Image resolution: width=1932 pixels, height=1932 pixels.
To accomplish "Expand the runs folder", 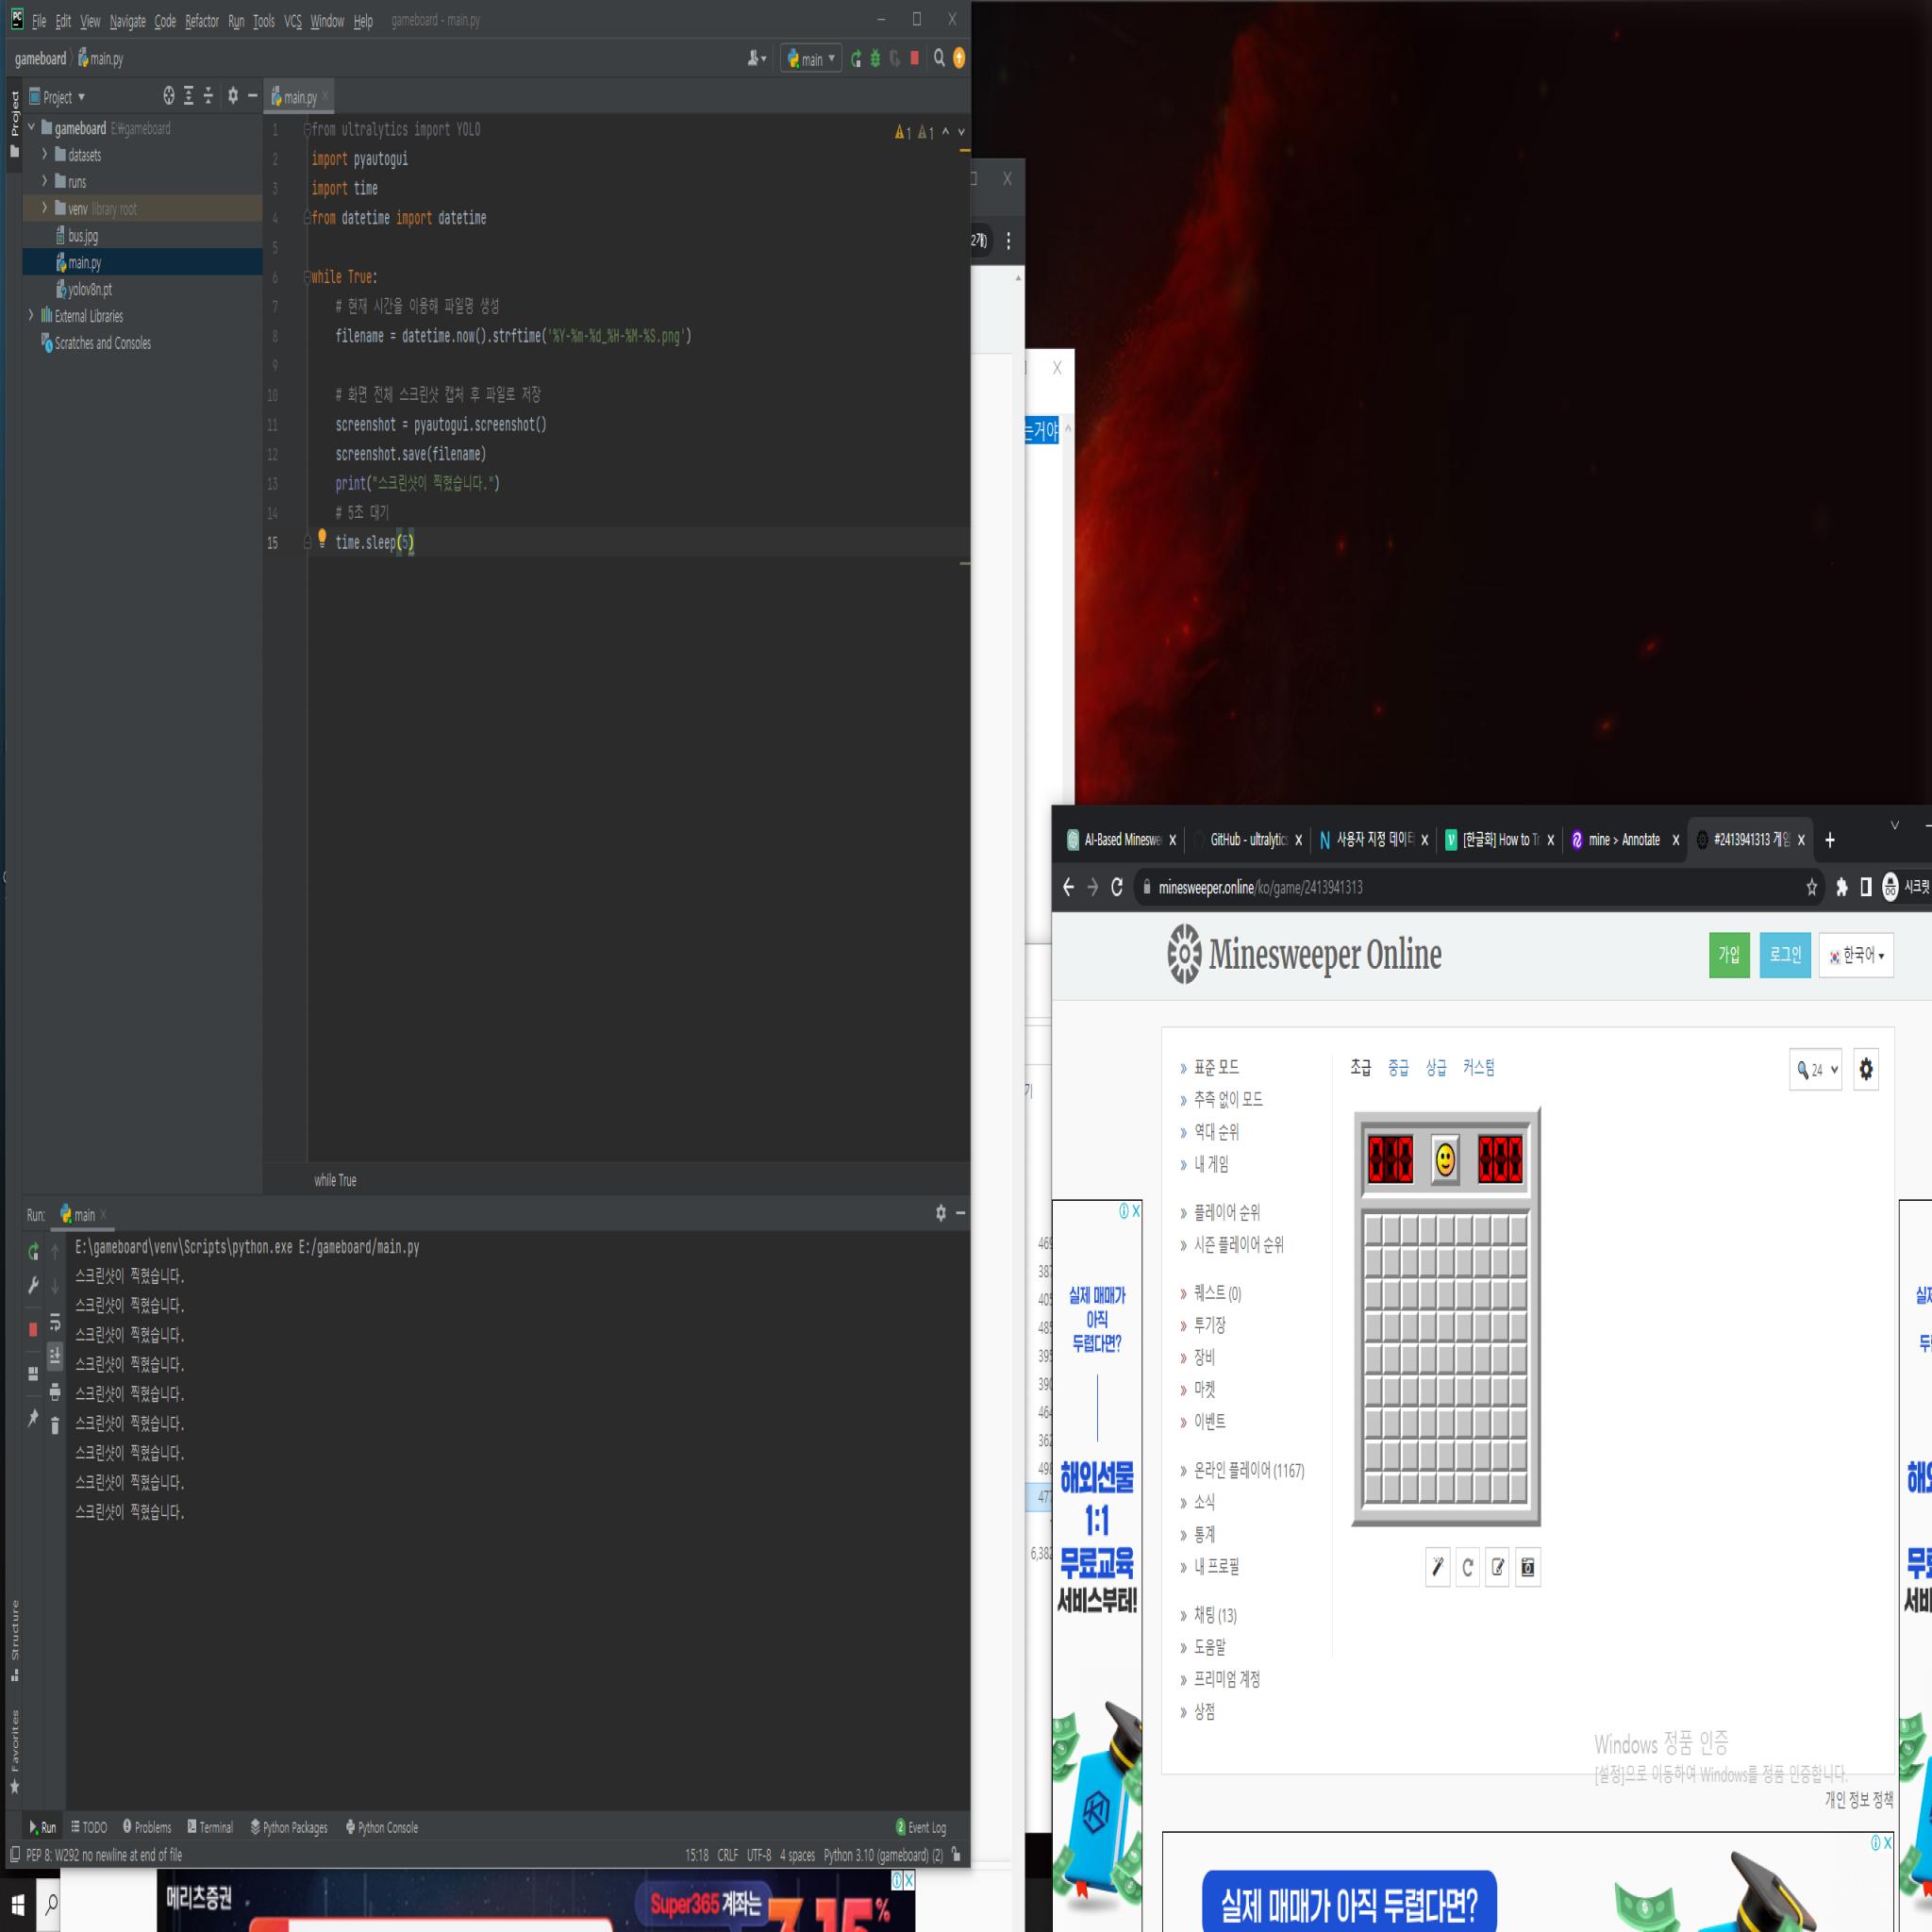I will [x=45, y=181].
